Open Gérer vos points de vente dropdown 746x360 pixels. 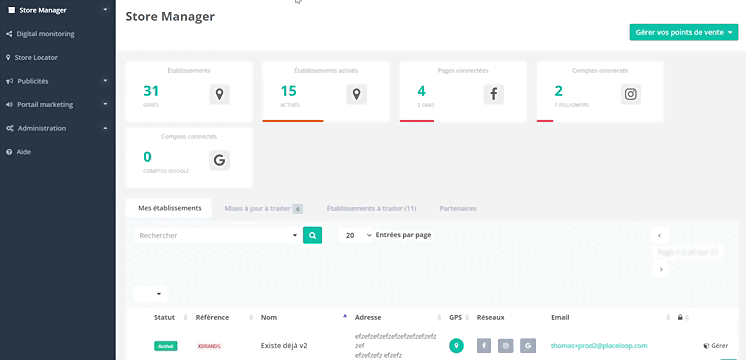(684, 32)
